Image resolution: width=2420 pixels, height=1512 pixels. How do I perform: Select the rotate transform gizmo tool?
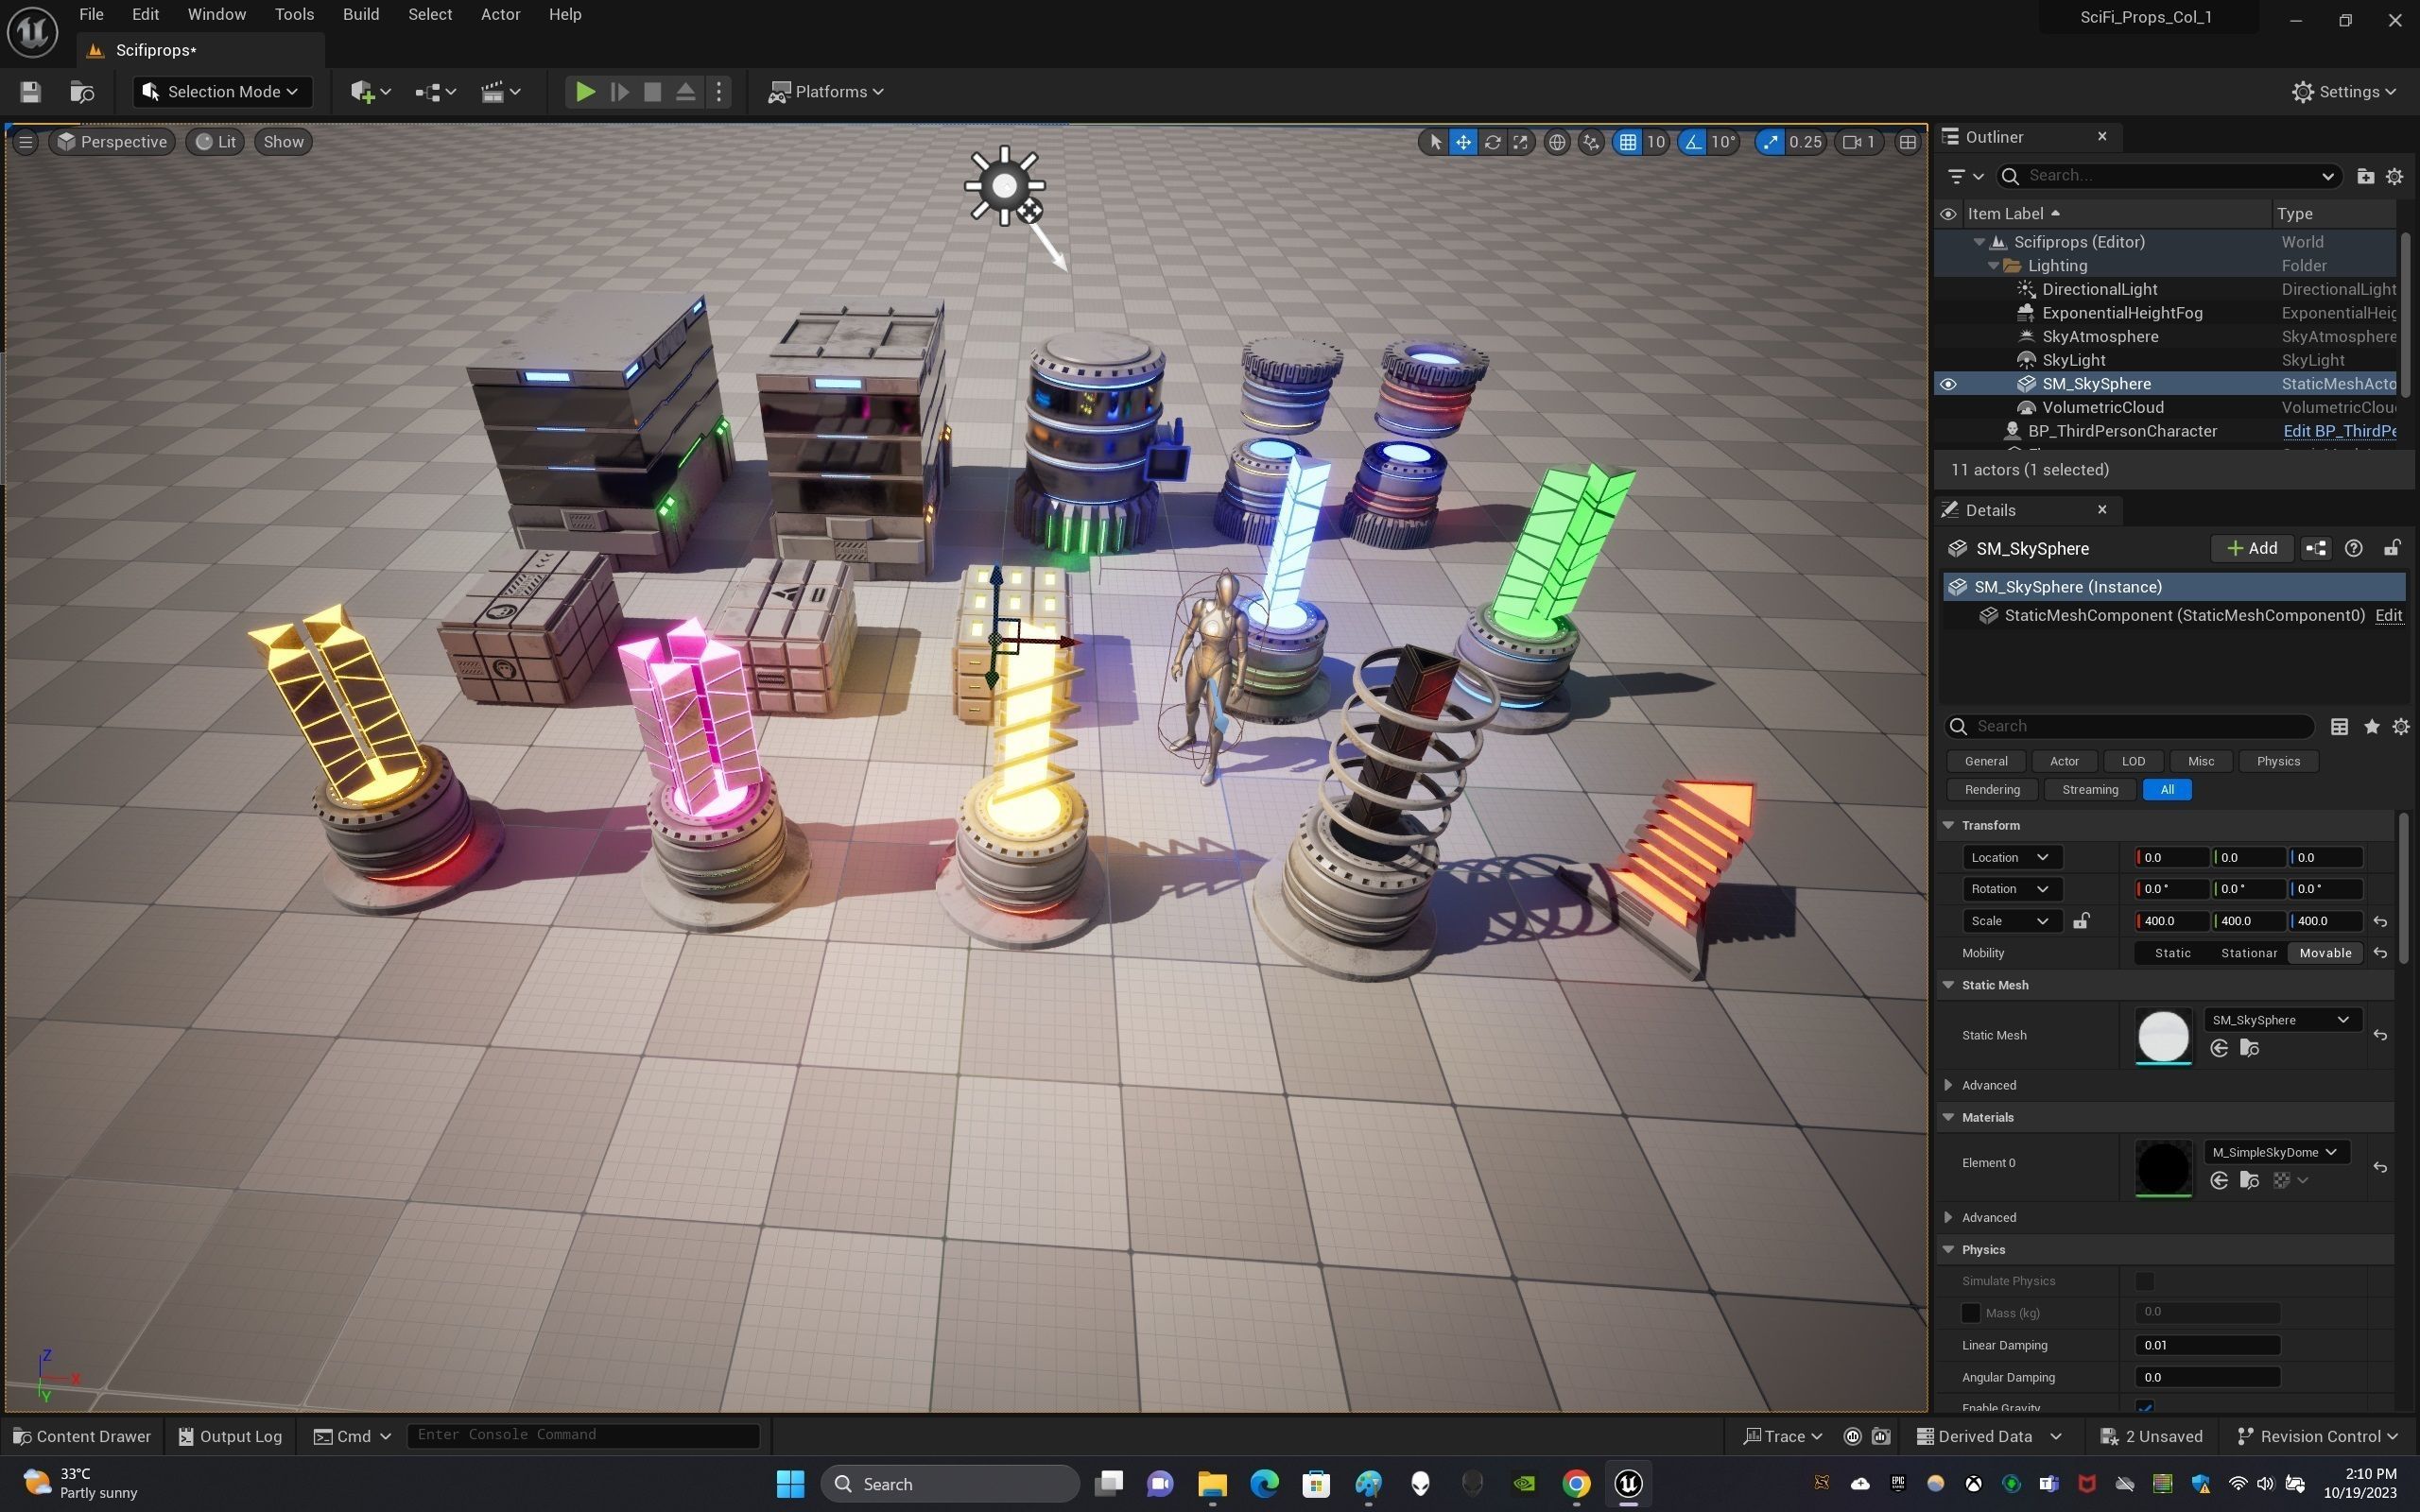[x=1492, y=142]
